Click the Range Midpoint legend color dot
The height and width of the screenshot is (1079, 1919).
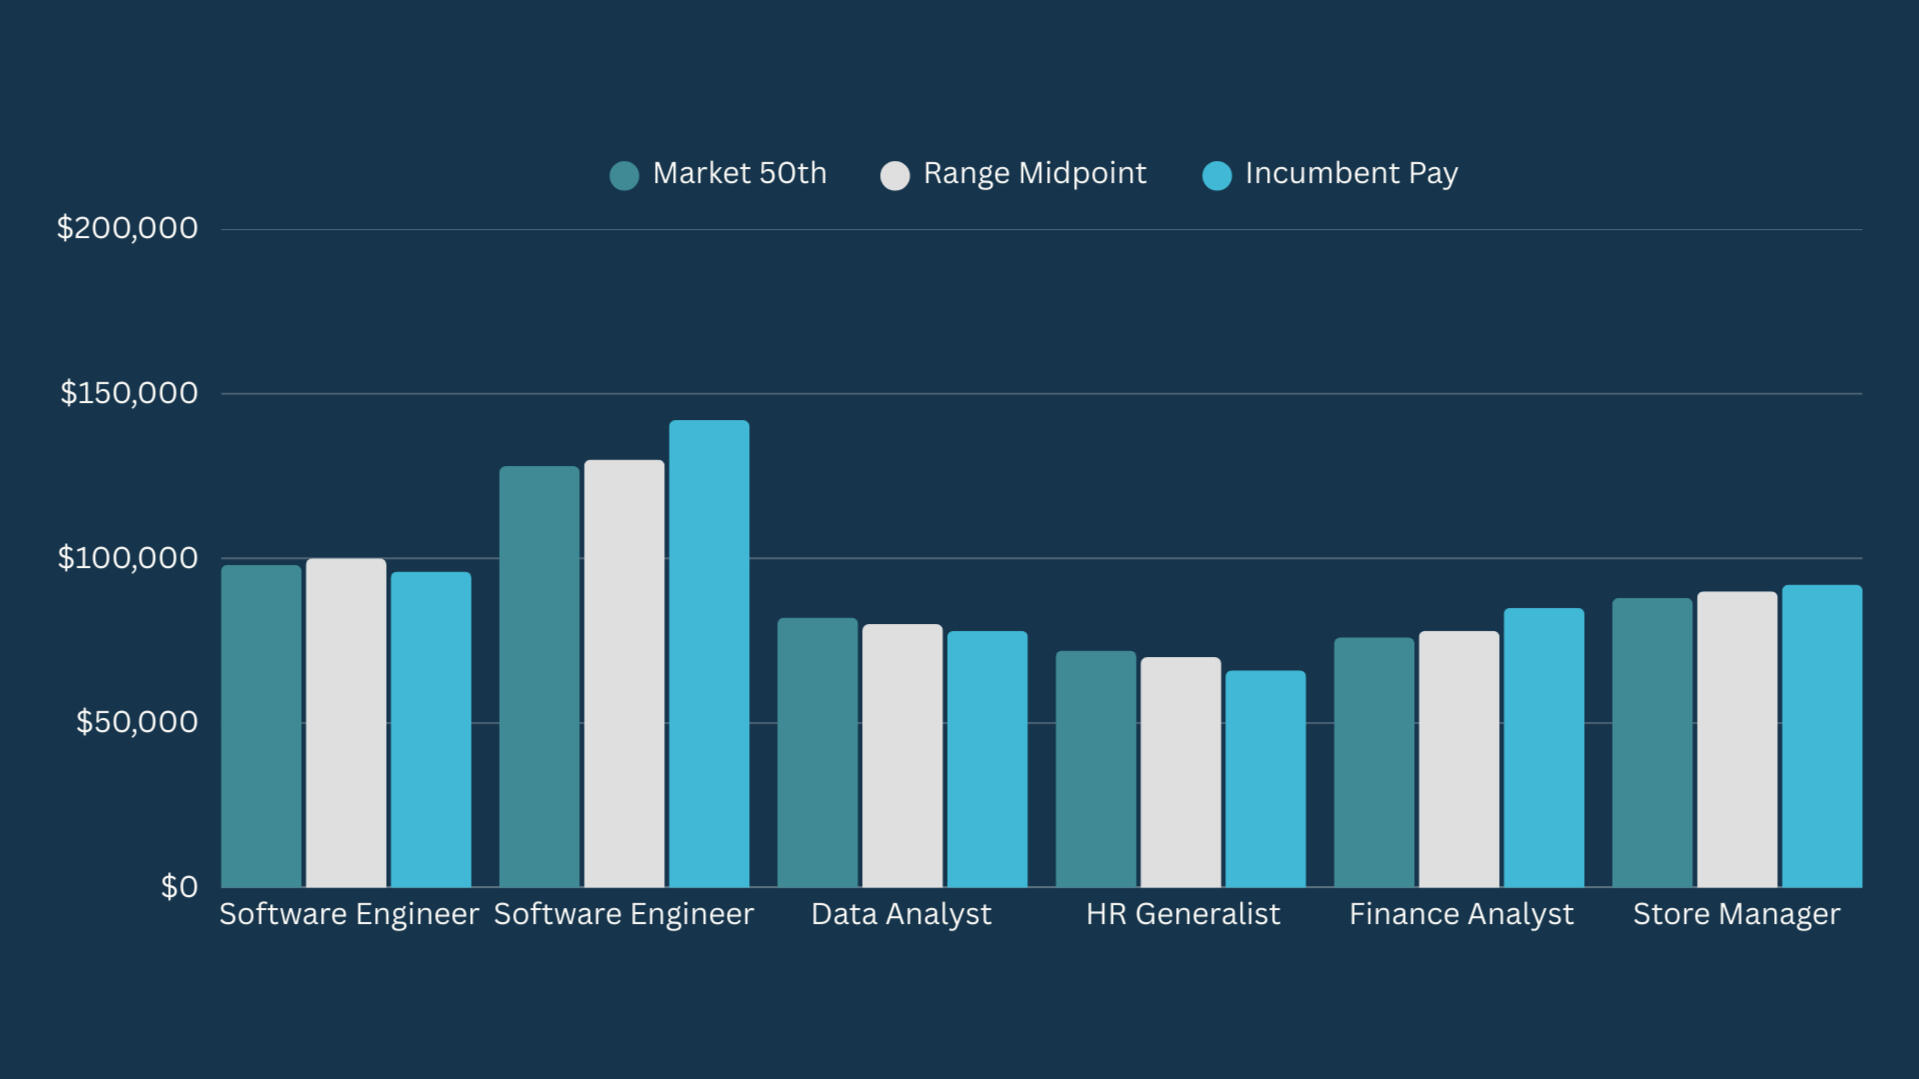point(895,175)
